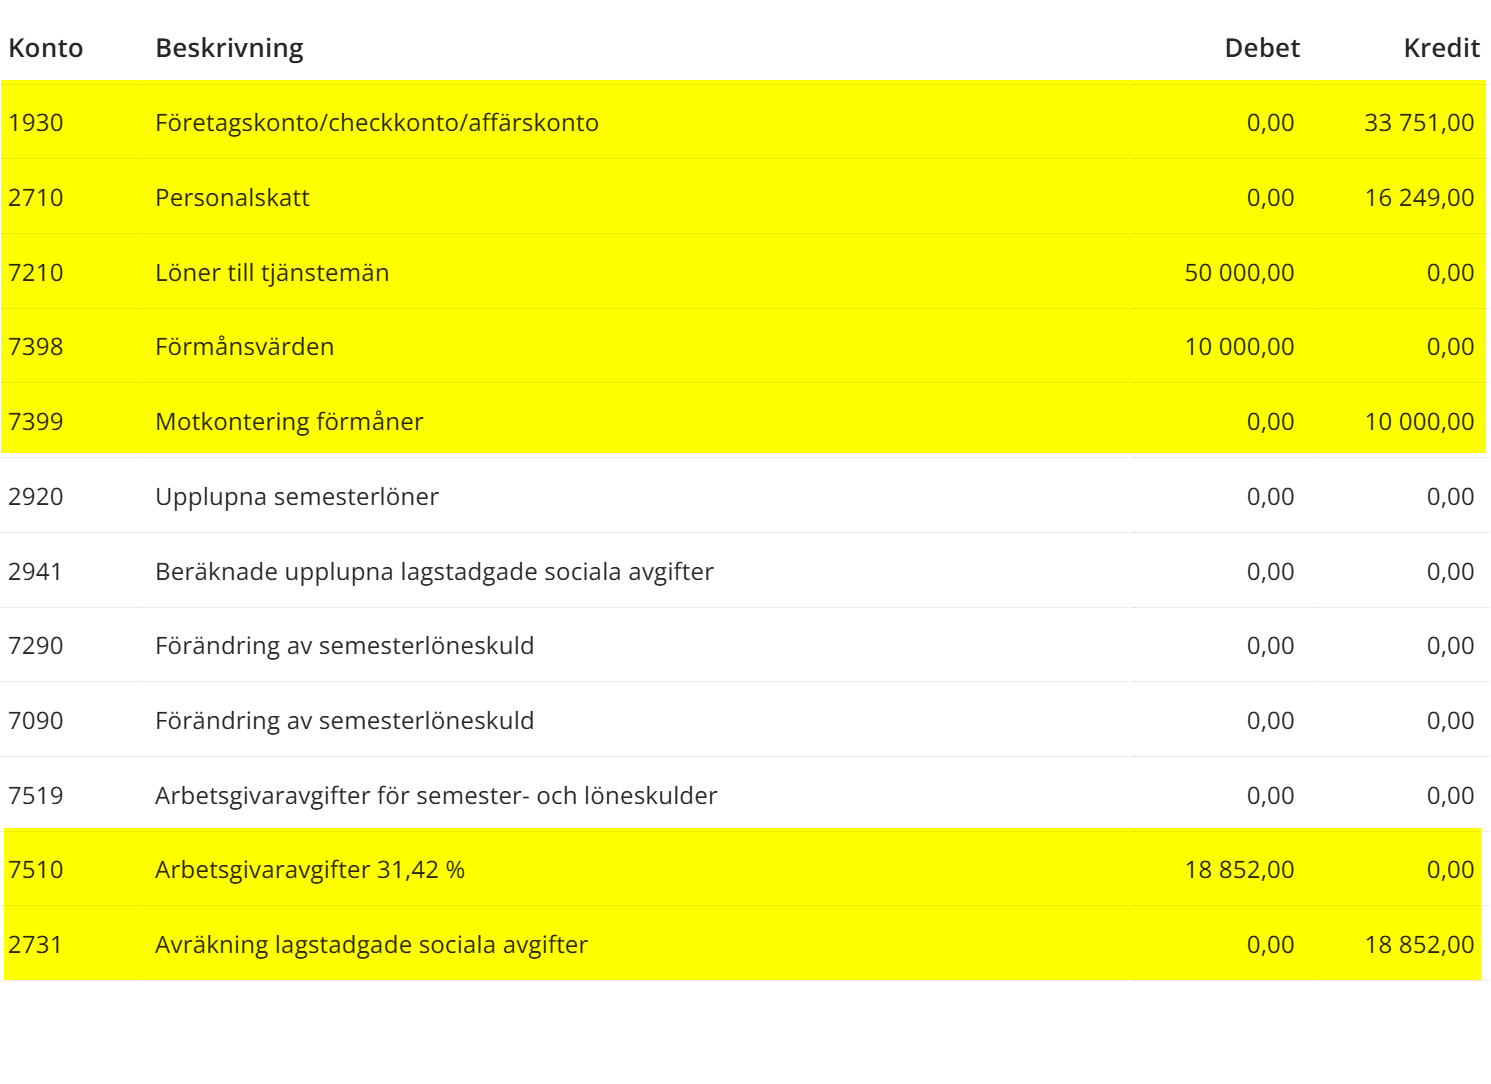Click the Beskrivning column header
Screen dimensions: 1491x1084
pos(229,48)
